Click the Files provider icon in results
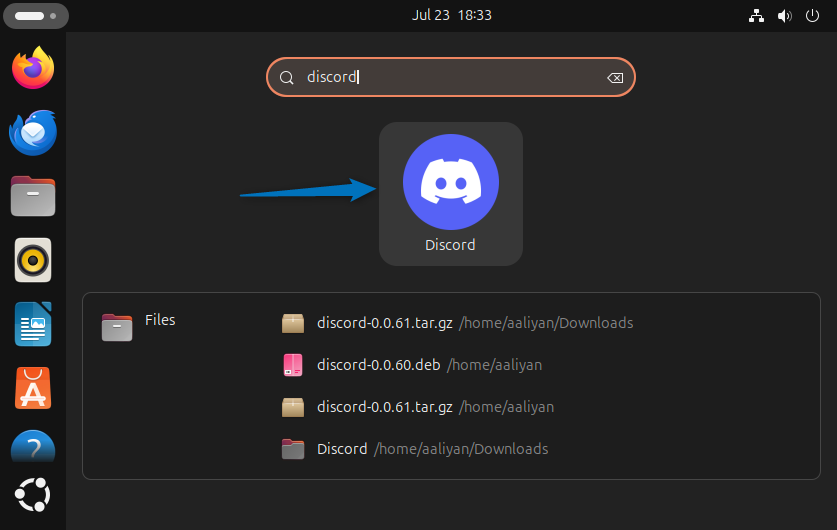The height and width of the screenshot is (530, 837). pyautogui.click(x=117, y=327)
